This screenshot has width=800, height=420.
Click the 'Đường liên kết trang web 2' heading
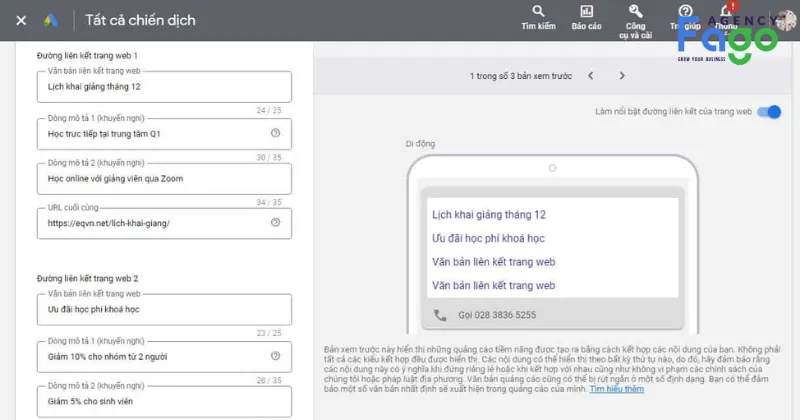[87, 279]
